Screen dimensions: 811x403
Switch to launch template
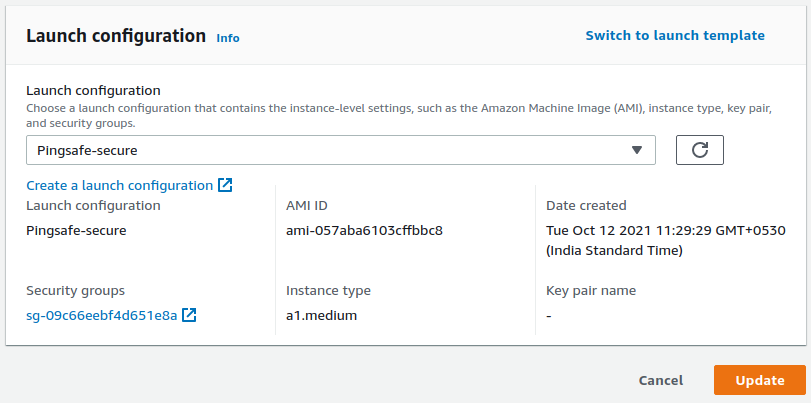tap(675, 36)
